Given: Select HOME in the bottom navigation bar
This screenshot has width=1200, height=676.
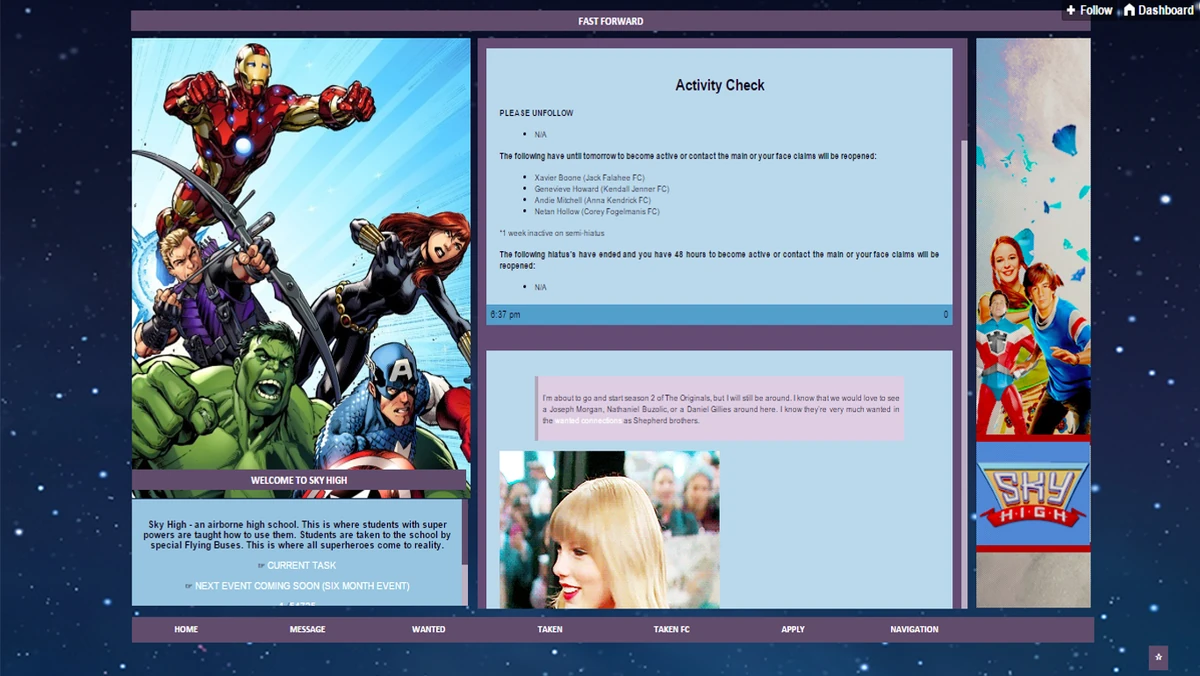Looking at the screenshot, I should pyautogui.click(x=185, y=629).
